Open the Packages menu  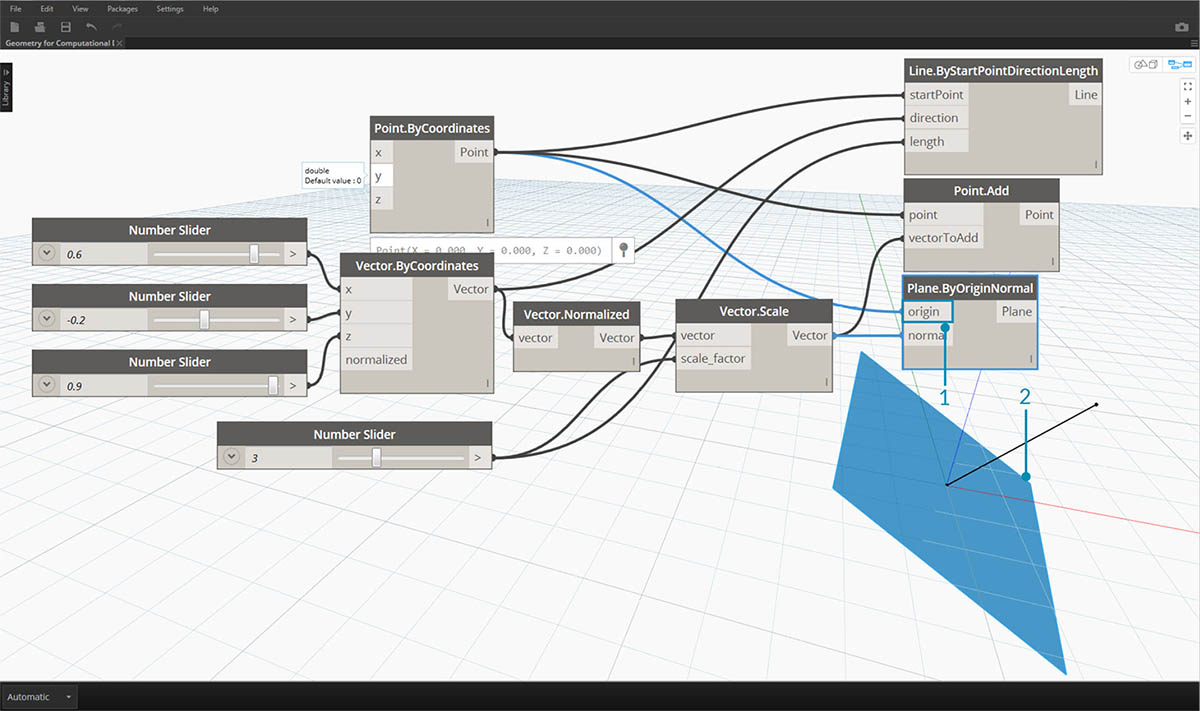[x=122, y=8]
